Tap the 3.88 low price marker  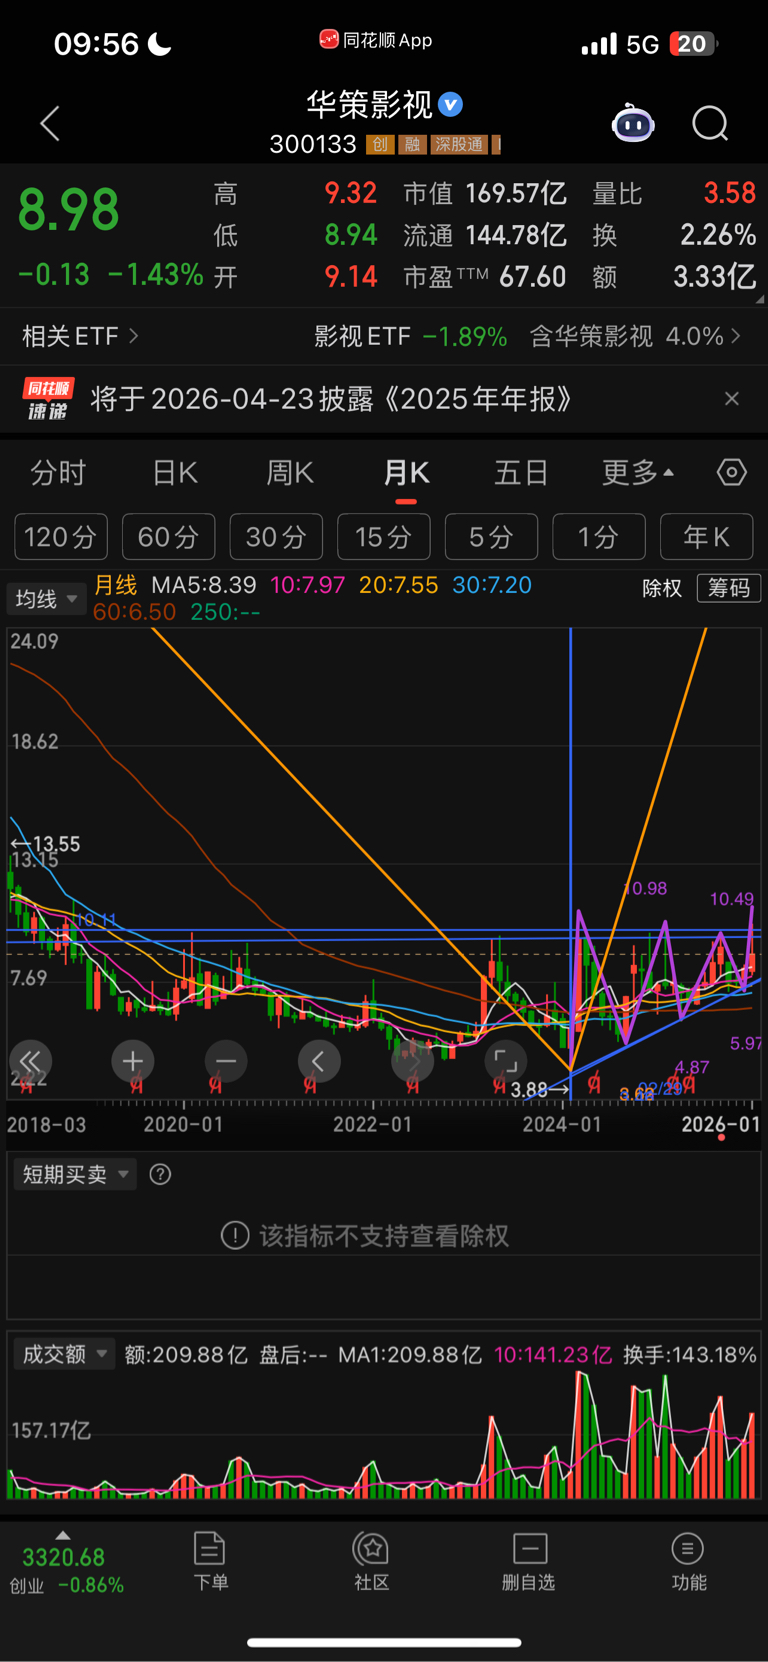(538, 1090)
